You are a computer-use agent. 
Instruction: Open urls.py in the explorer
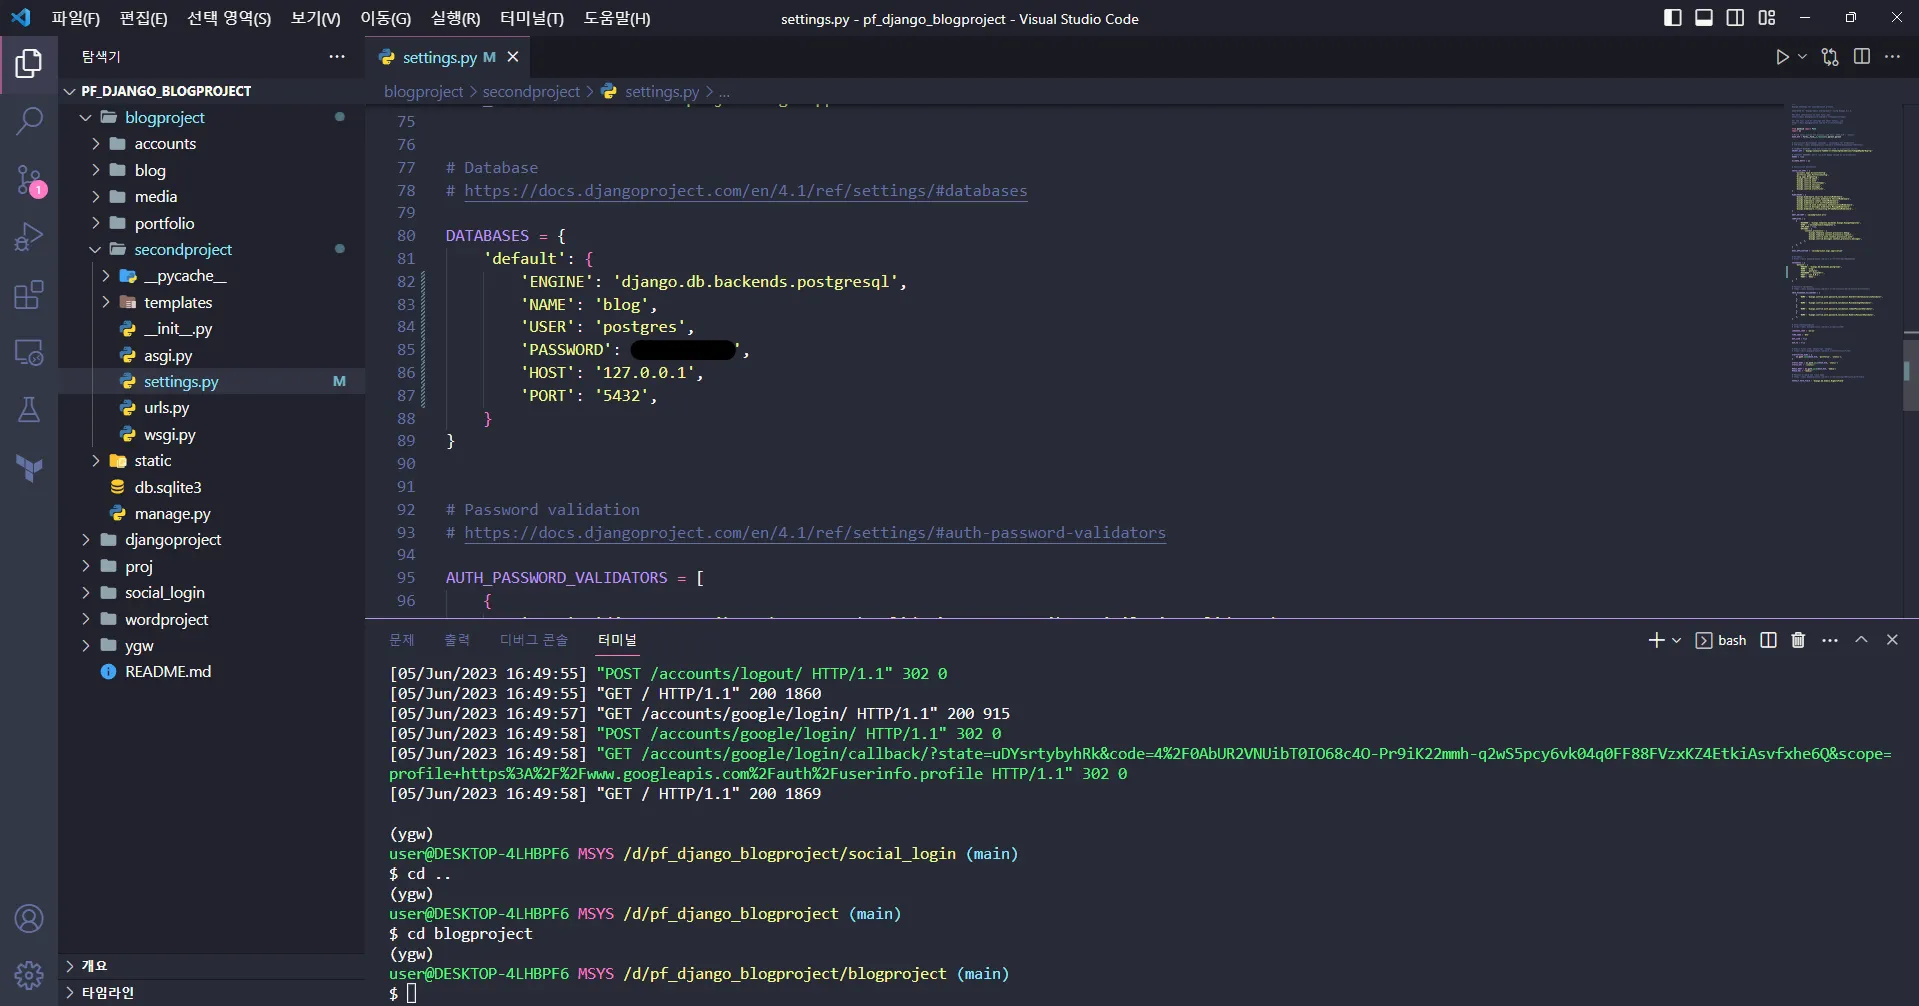tap(166, 408)
